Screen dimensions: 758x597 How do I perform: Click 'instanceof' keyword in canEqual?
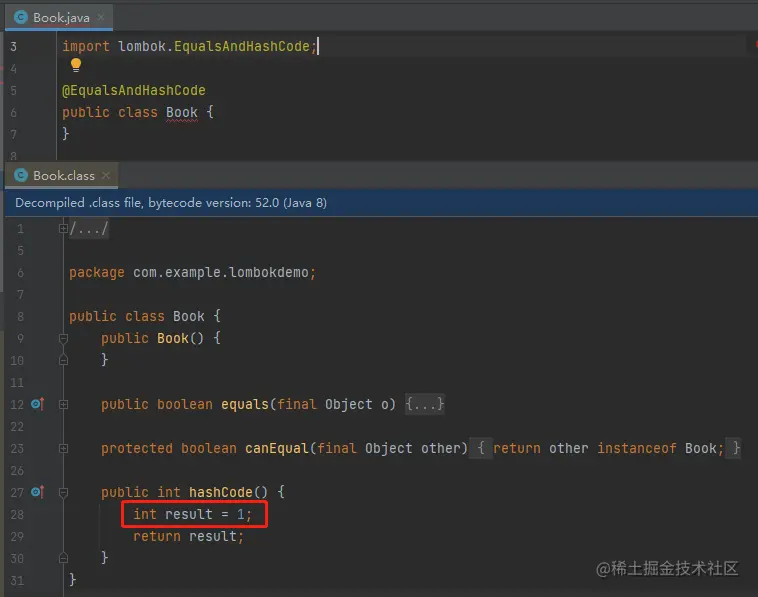point(637,448)
